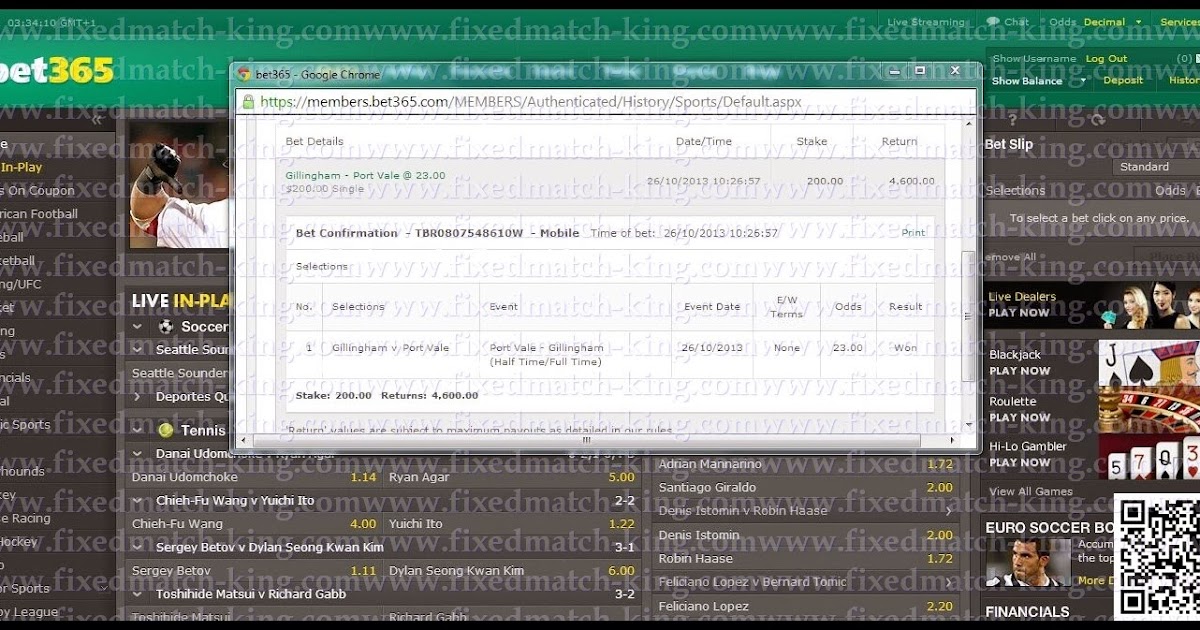This screenshot has width=1200, height=630.
Task: Open the Odds format Decimal dropdown
Action: (1112, 22)
